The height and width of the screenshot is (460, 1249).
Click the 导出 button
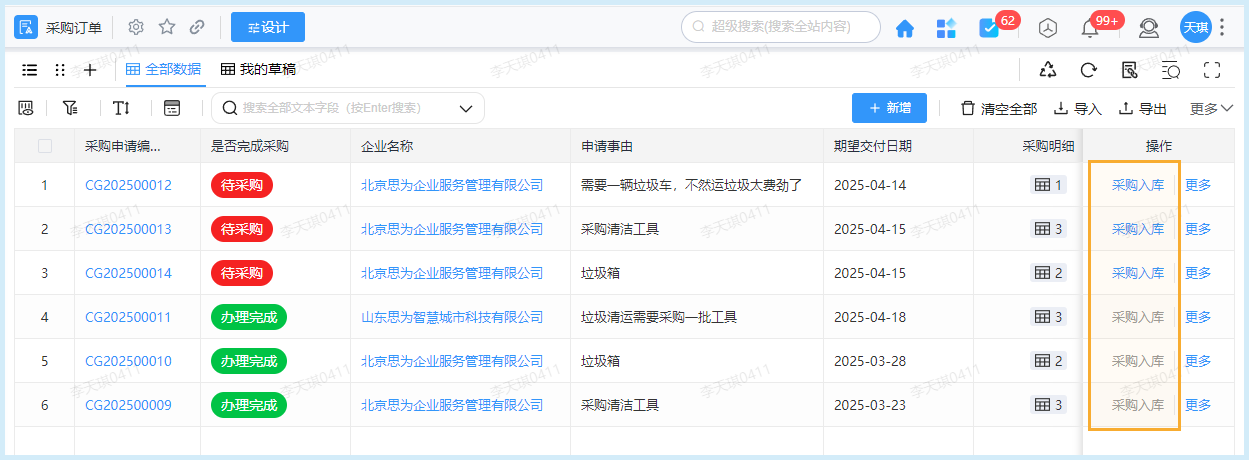tap(1142, 108)
